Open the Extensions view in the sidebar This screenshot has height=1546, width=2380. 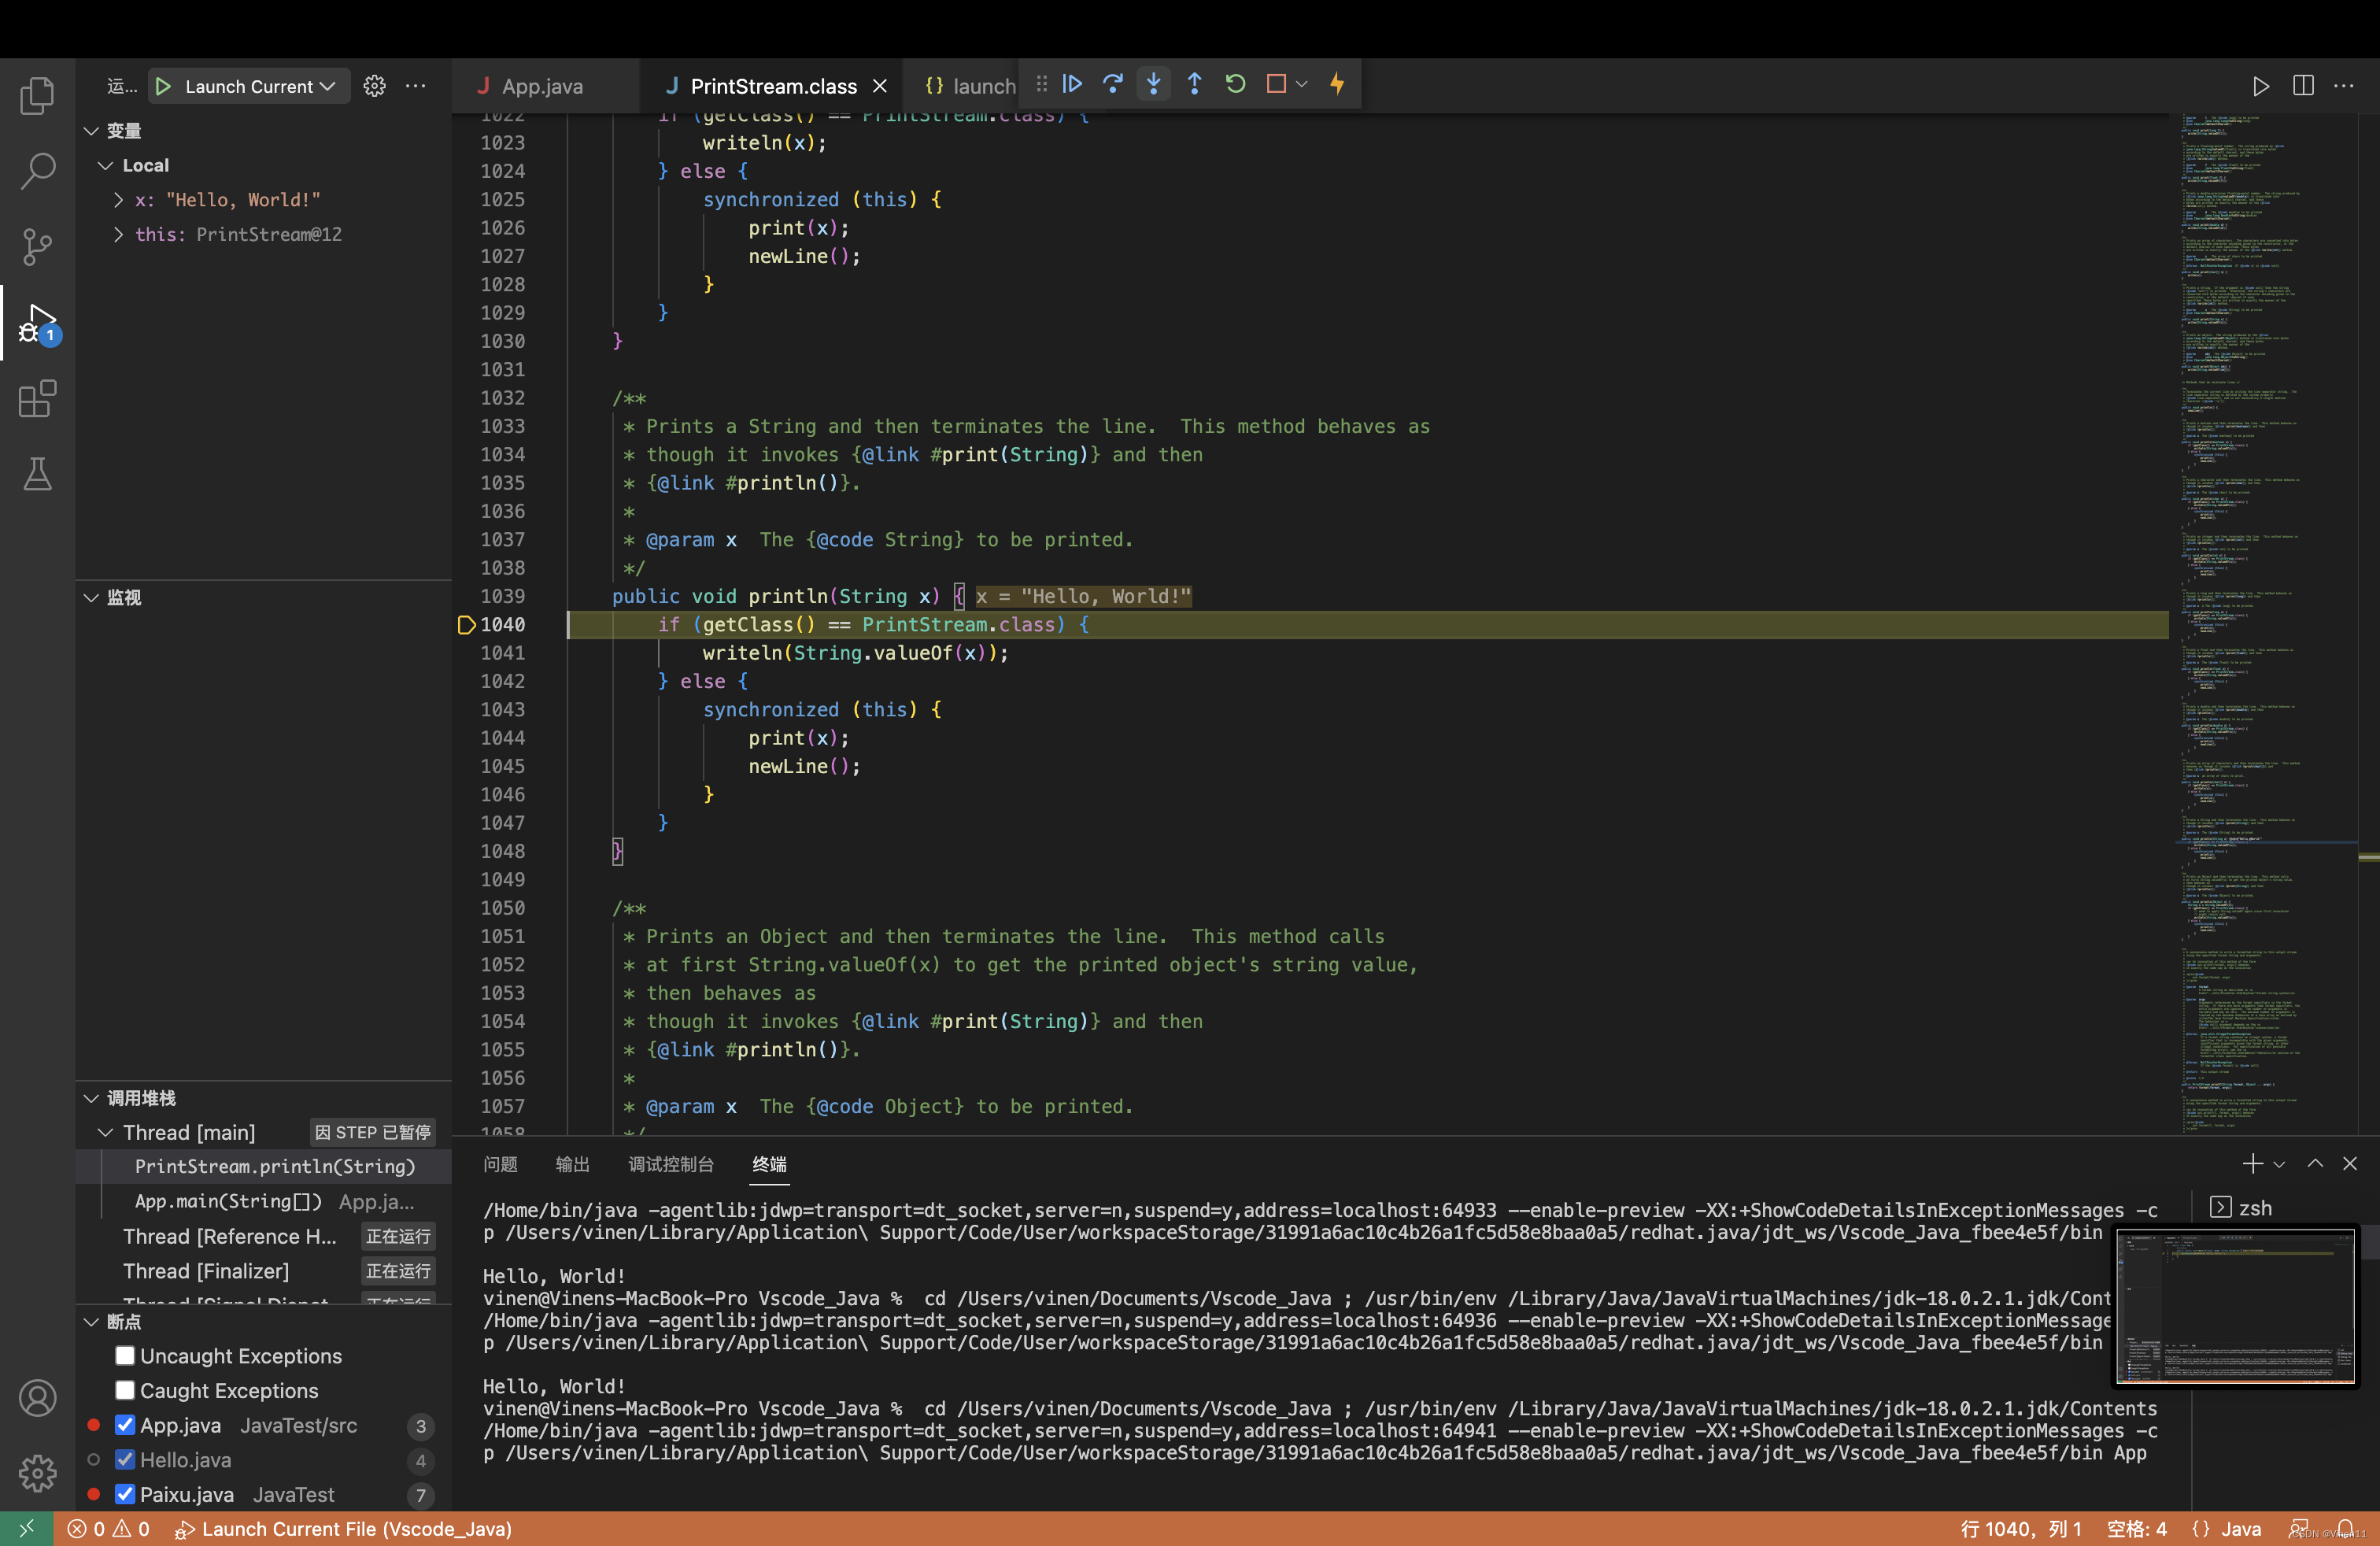click(x=37, y=398)
